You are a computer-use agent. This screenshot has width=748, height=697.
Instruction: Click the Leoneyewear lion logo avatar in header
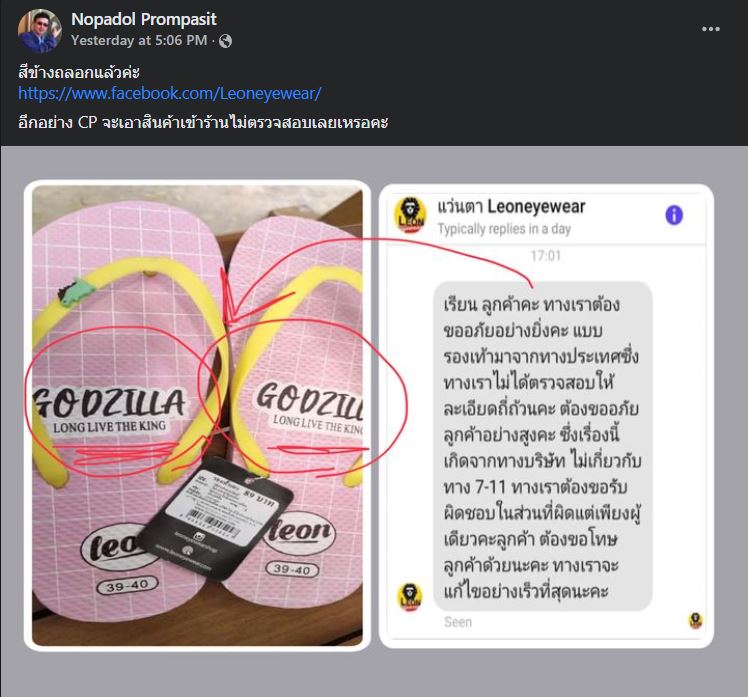tap(410, 215)
